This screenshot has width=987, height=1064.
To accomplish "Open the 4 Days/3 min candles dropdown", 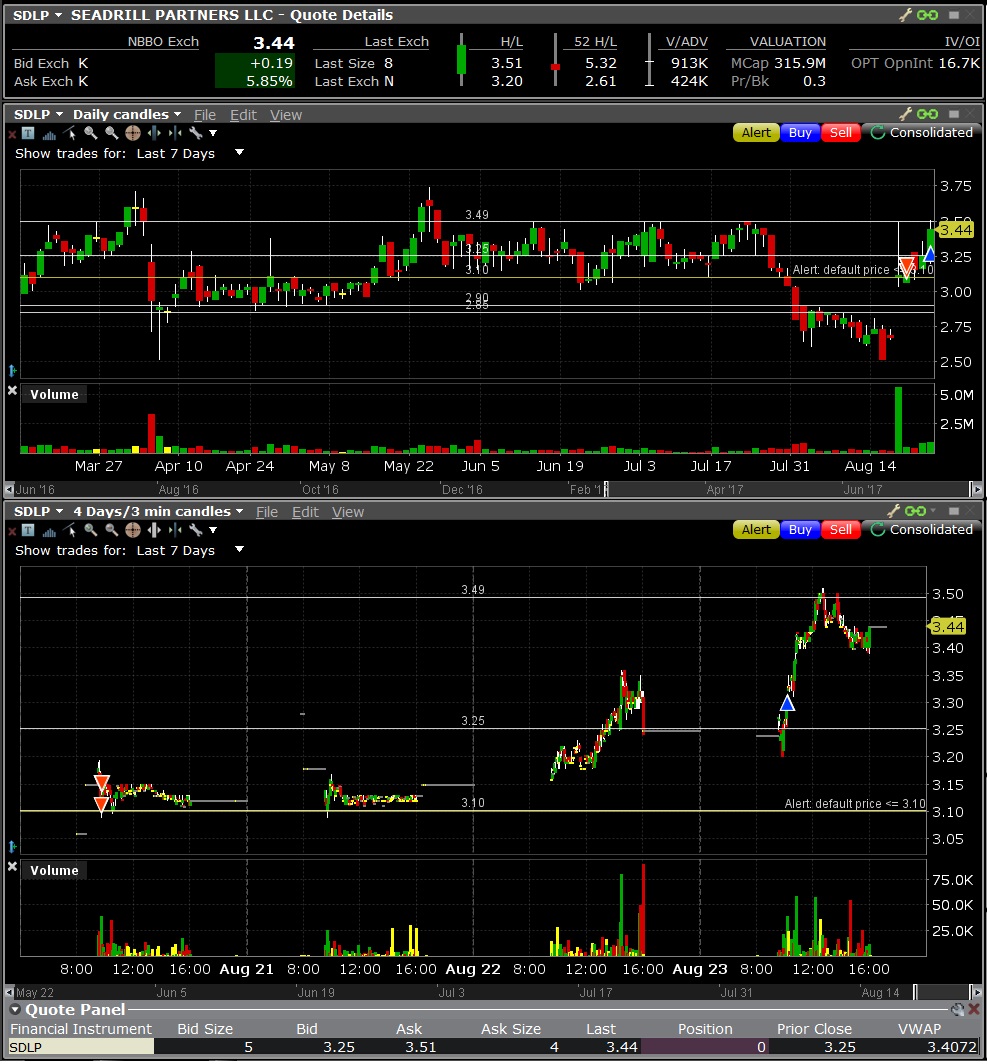I will 158,511.
